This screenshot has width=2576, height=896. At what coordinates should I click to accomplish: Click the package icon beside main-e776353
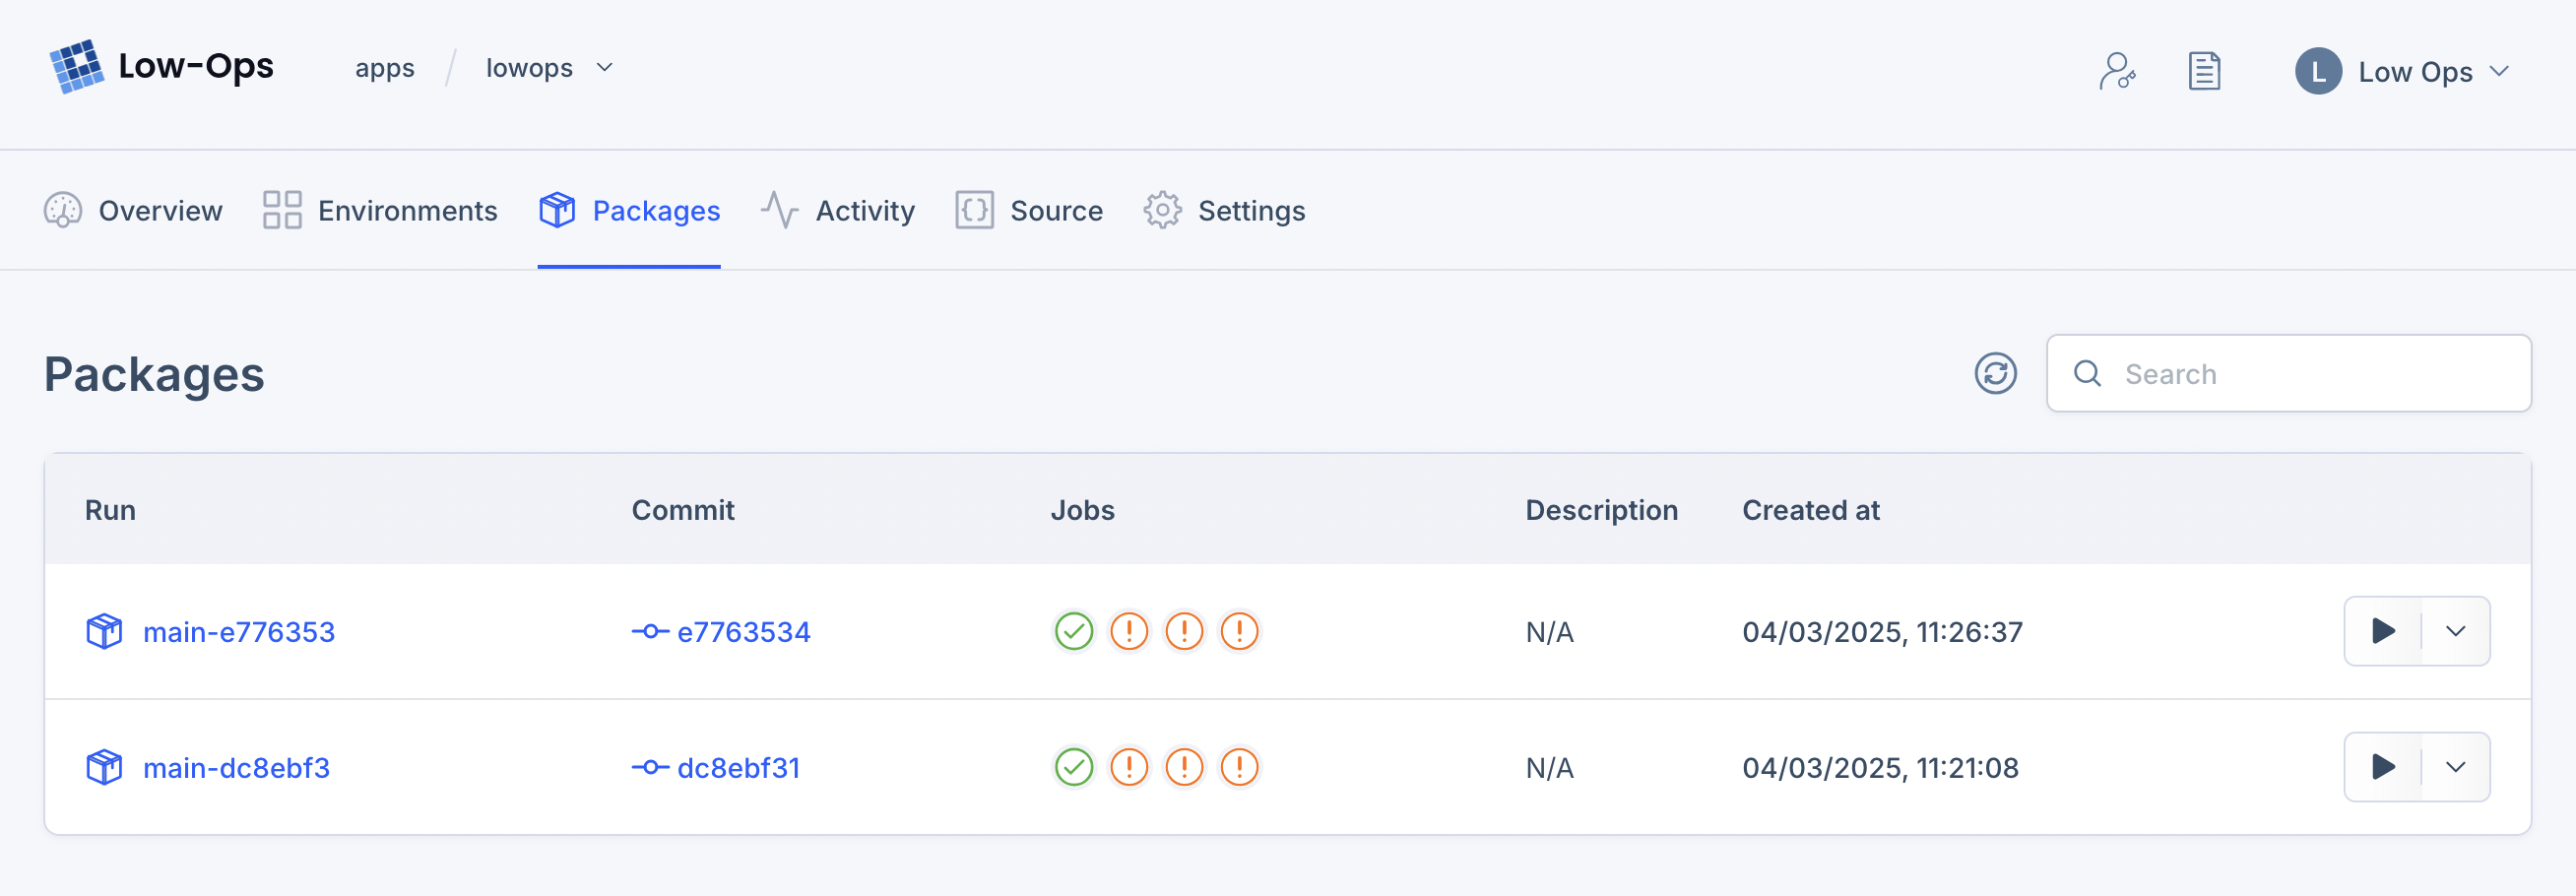(x=104, y=631)
